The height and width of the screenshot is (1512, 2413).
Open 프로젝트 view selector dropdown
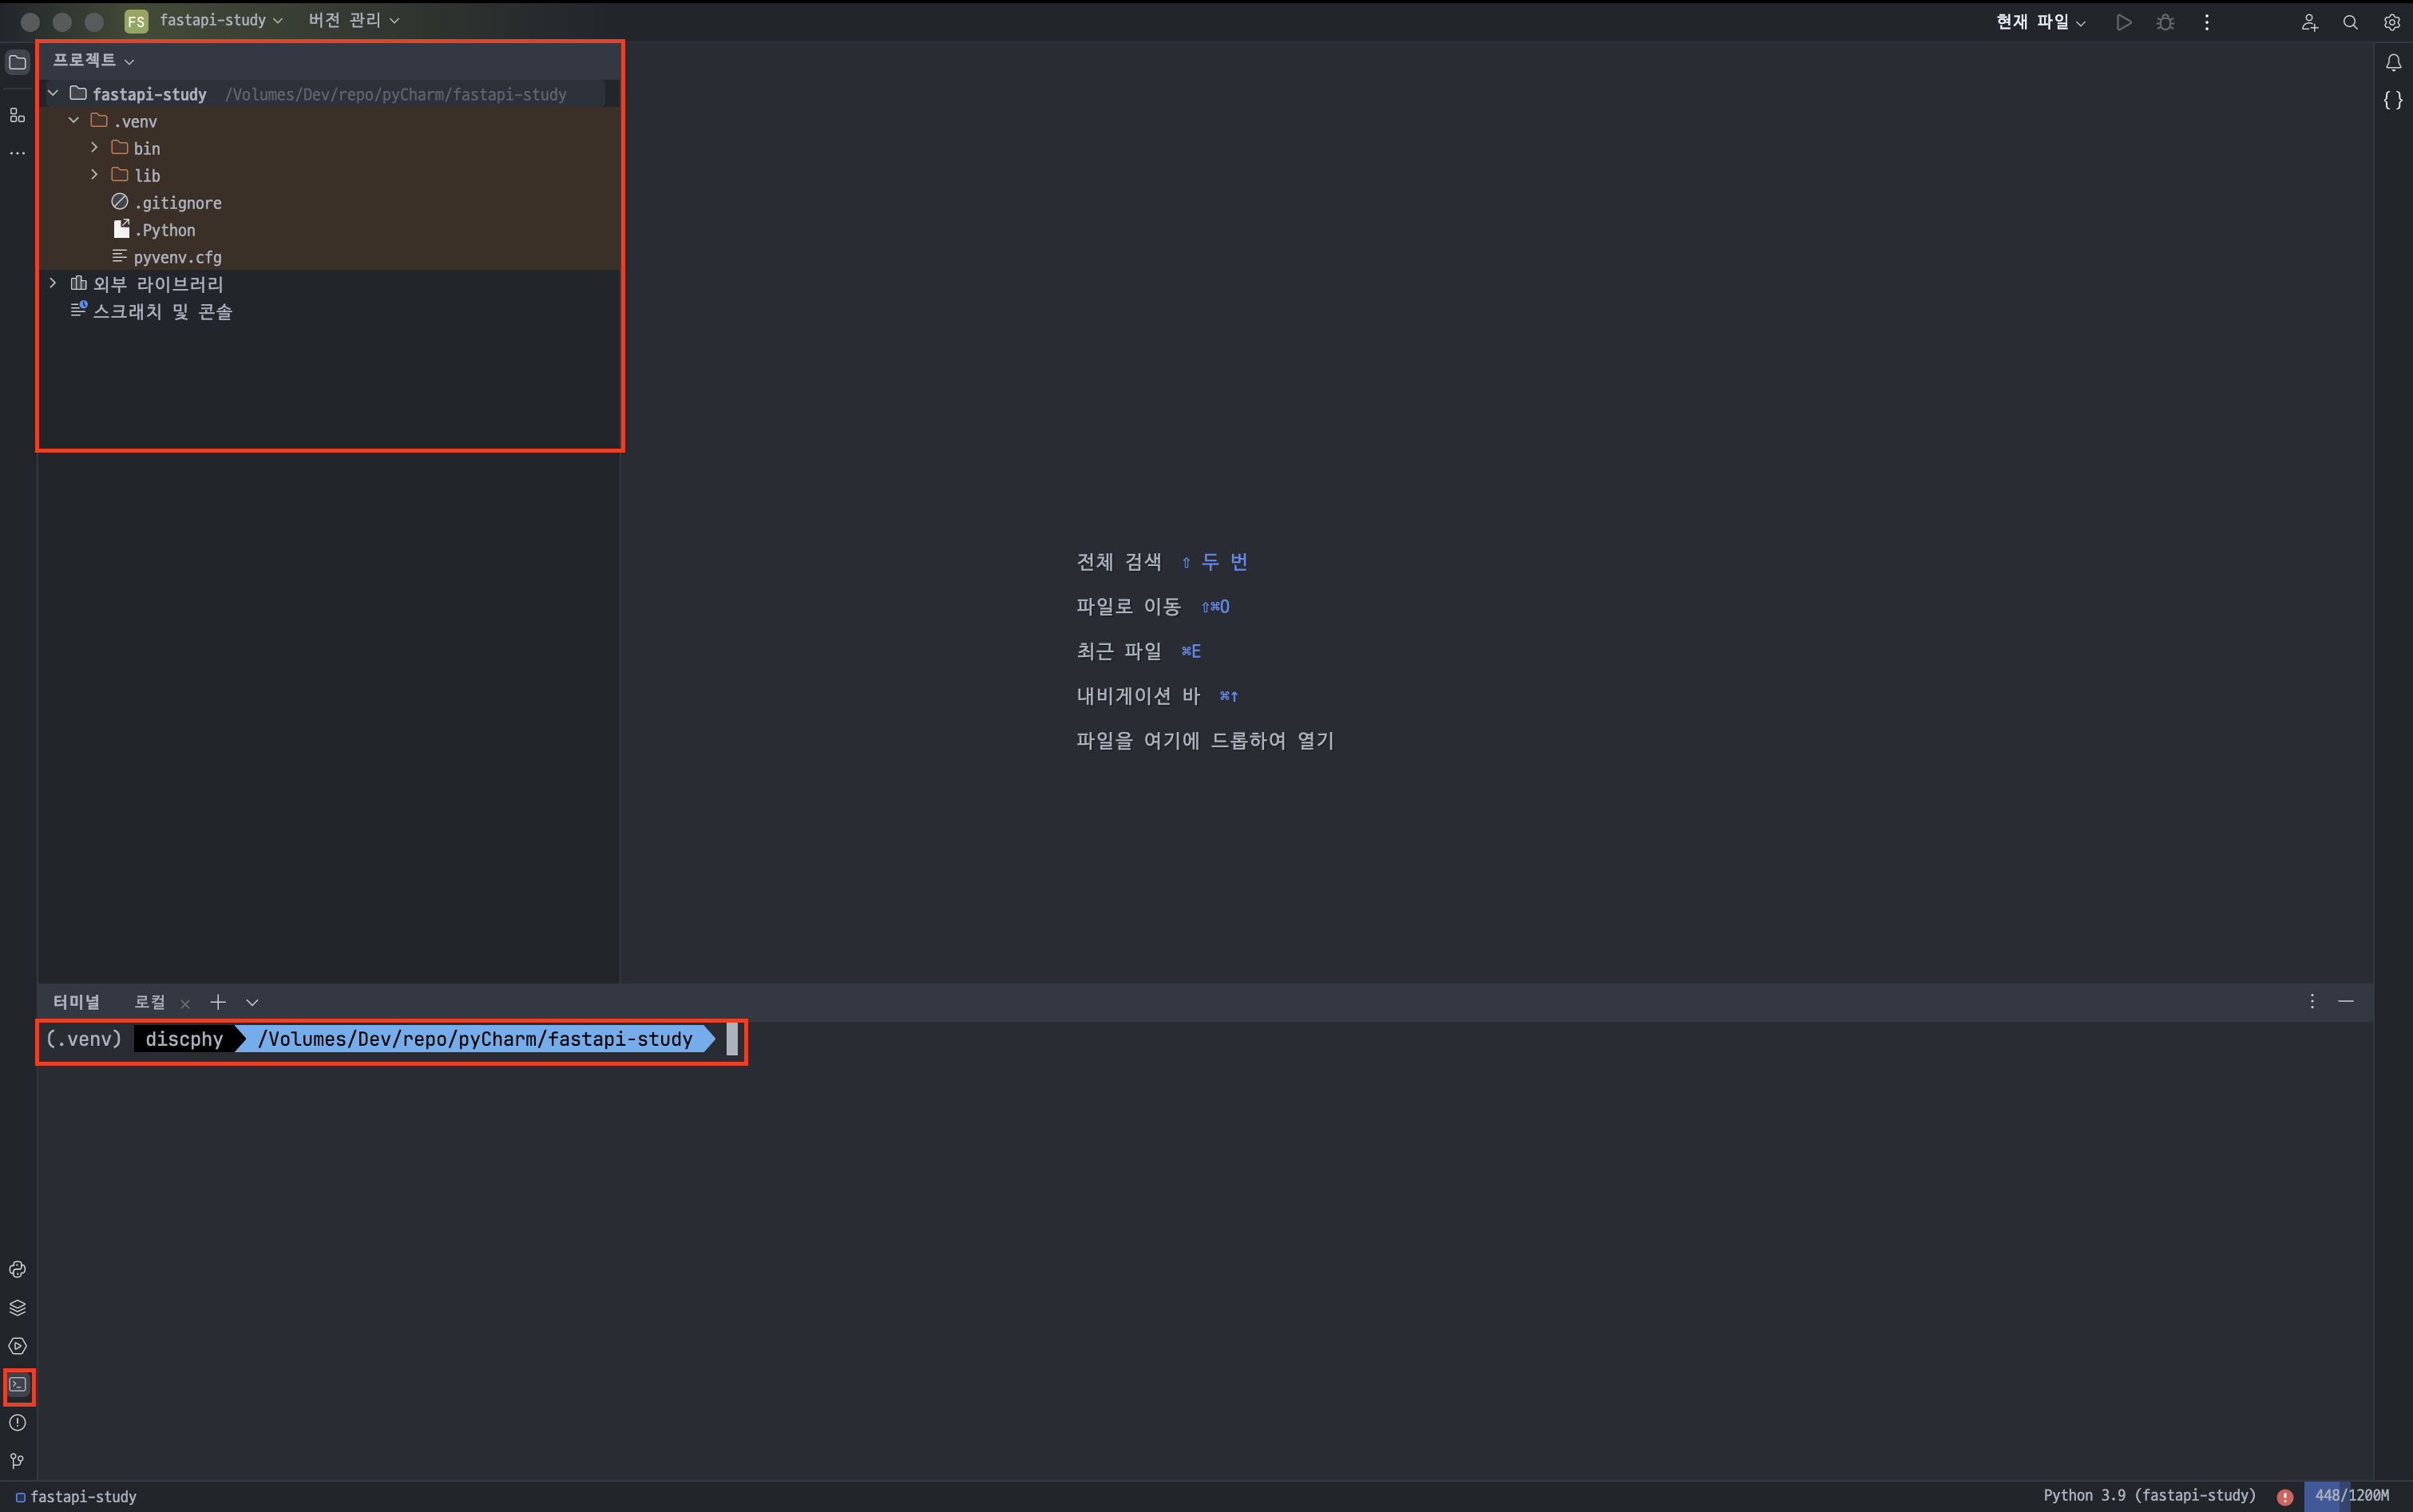[93, 60]
